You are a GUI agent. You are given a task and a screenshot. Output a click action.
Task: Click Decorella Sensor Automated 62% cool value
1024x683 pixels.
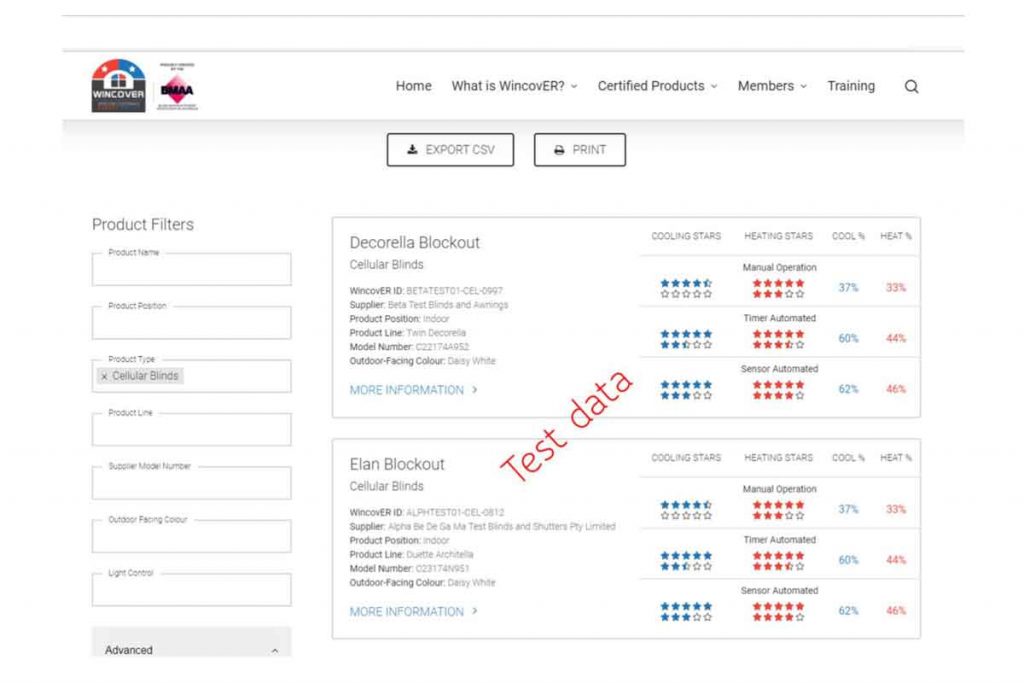[848, 389]
